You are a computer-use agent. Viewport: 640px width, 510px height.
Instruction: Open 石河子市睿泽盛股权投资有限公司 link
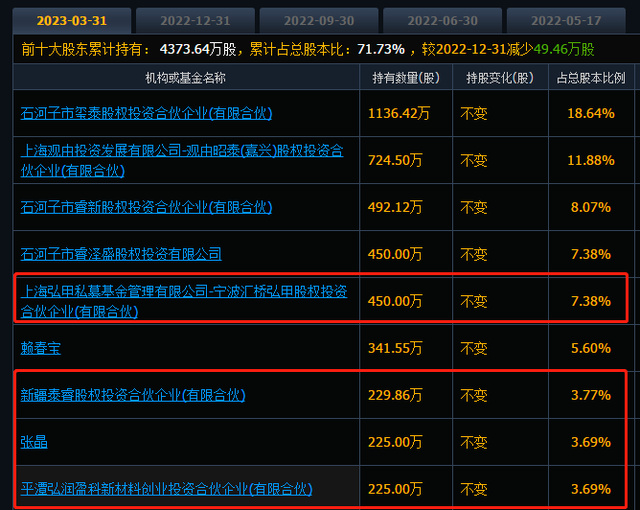click(x=121, y=254)
